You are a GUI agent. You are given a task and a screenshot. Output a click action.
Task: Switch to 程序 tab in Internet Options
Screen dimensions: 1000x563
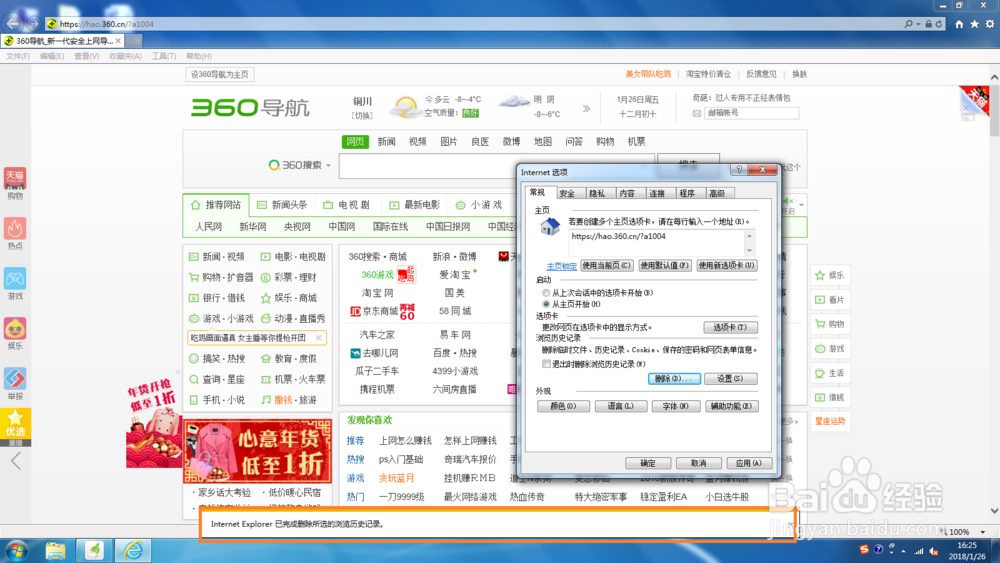687,193
